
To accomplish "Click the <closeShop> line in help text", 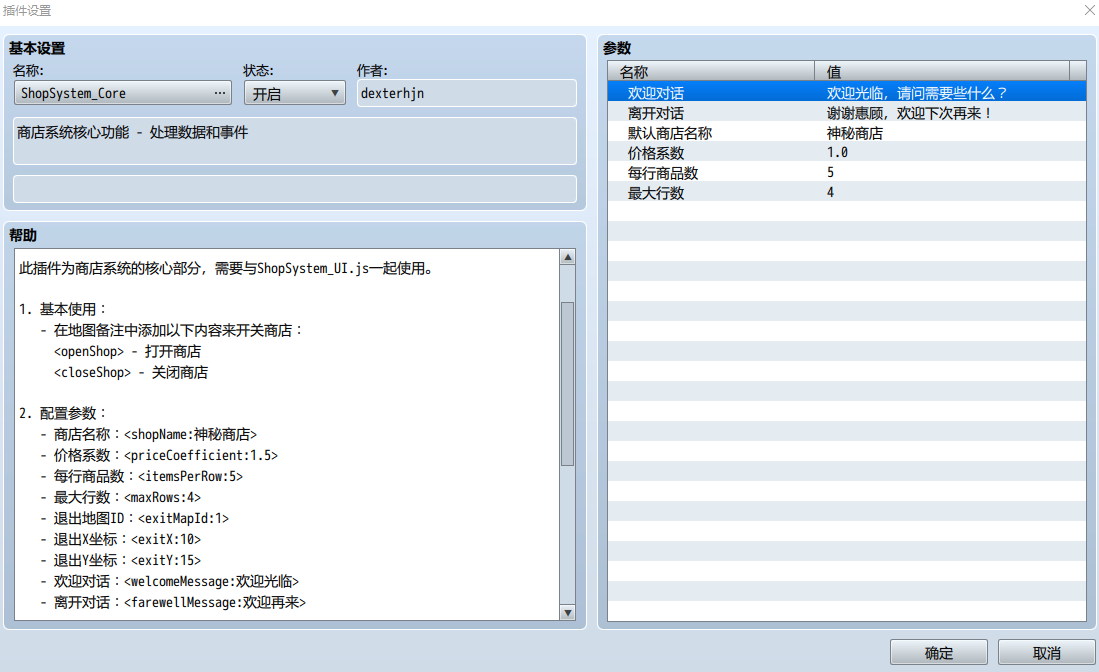I will 130,372.
